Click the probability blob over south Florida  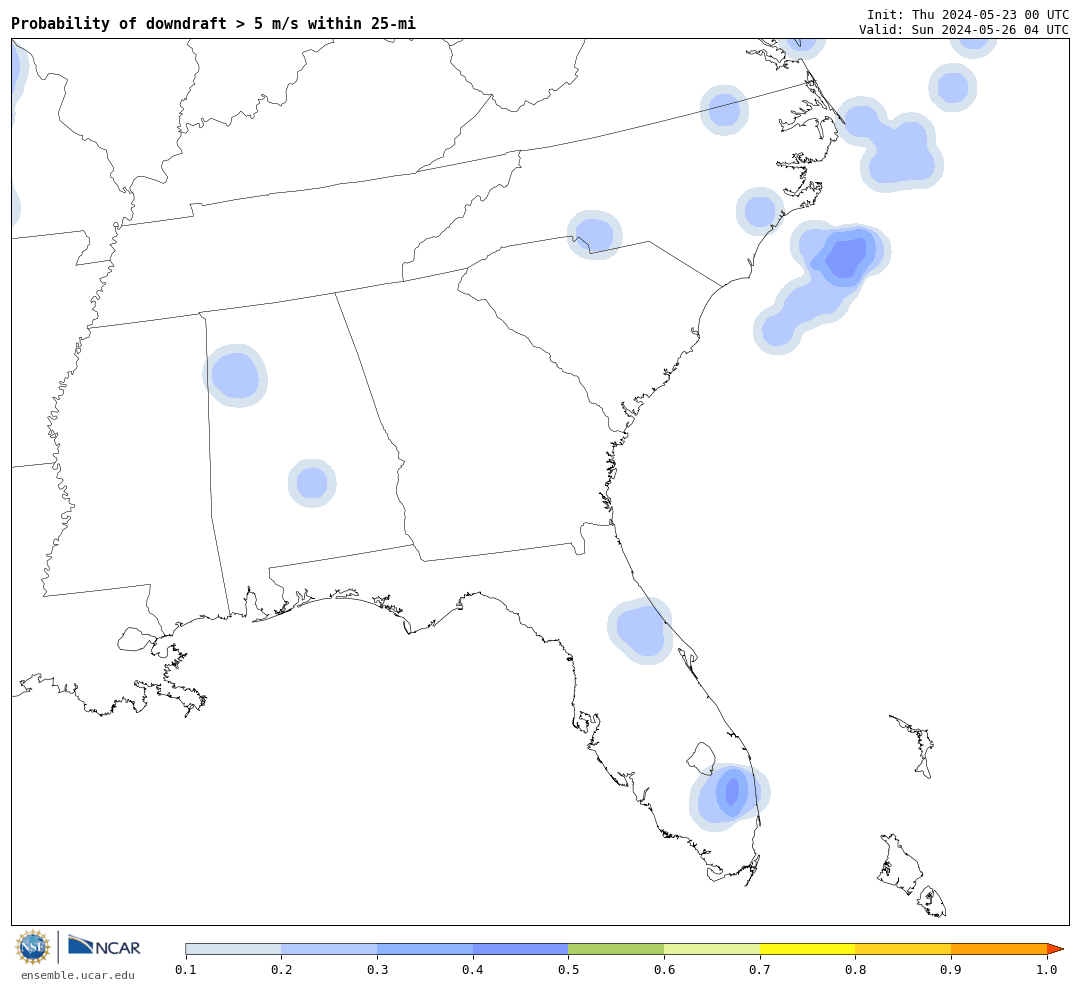[729, 796]
